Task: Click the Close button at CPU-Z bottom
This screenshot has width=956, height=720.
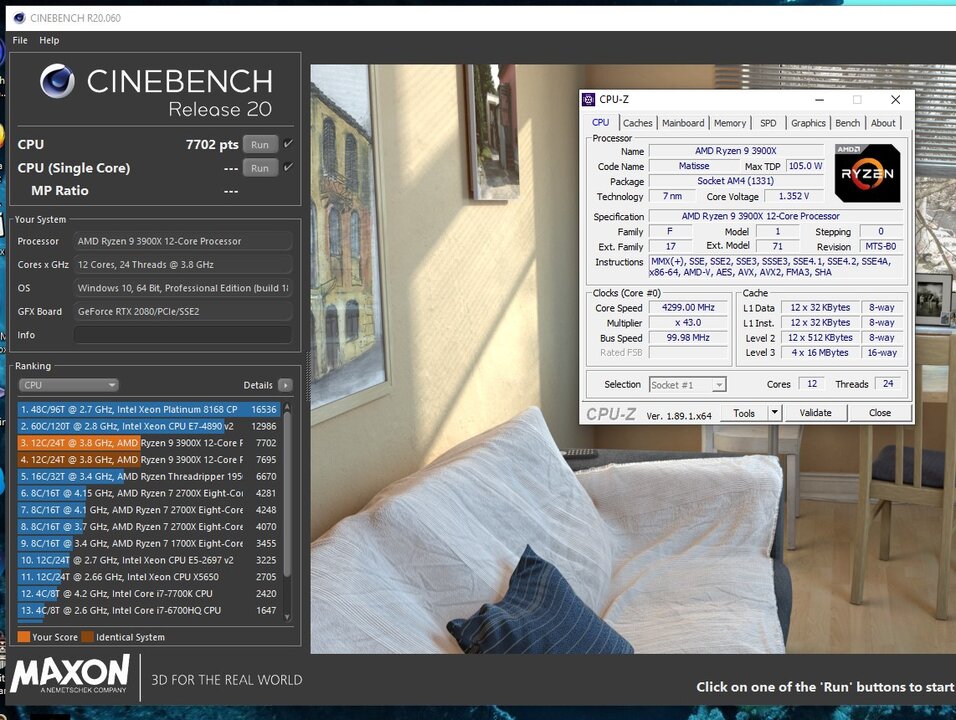Action: click(879, 413)
